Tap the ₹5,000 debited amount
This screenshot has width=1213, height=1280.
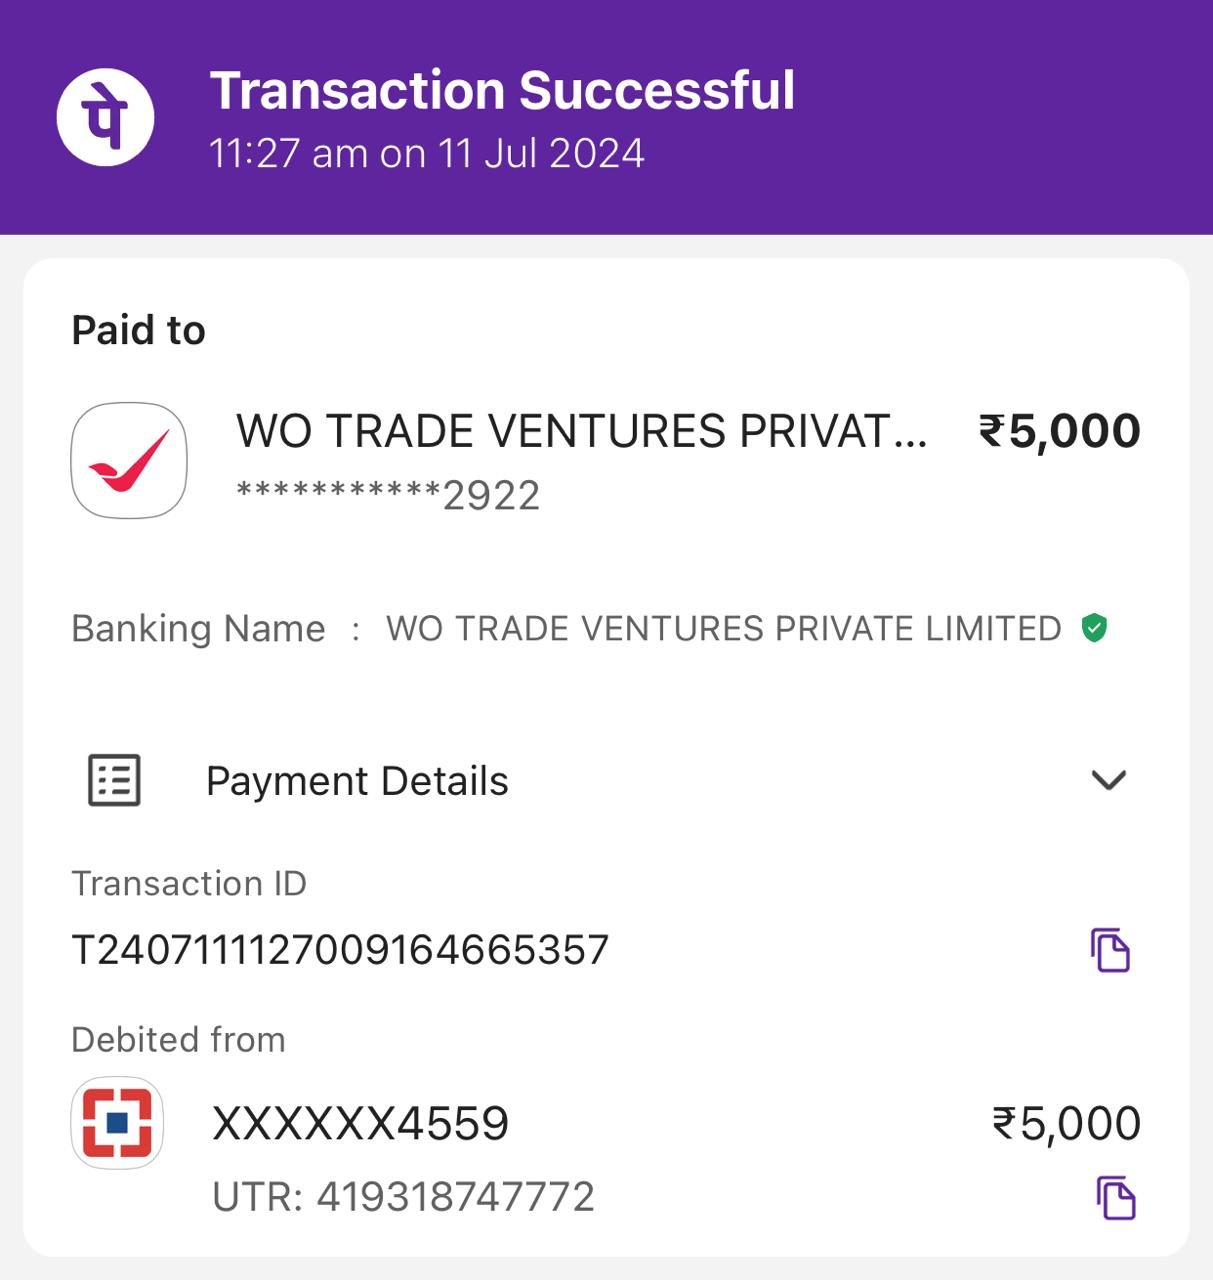point(1066,1124)
